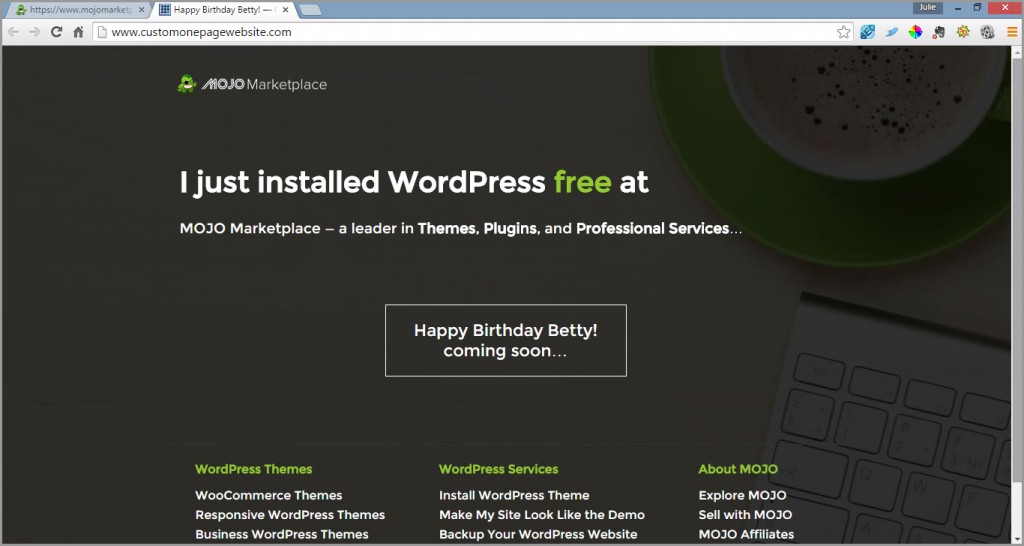Screen dimensions: 1024x546
Task: Click Professional Services in the tagline
Action: tap(652, 229)
